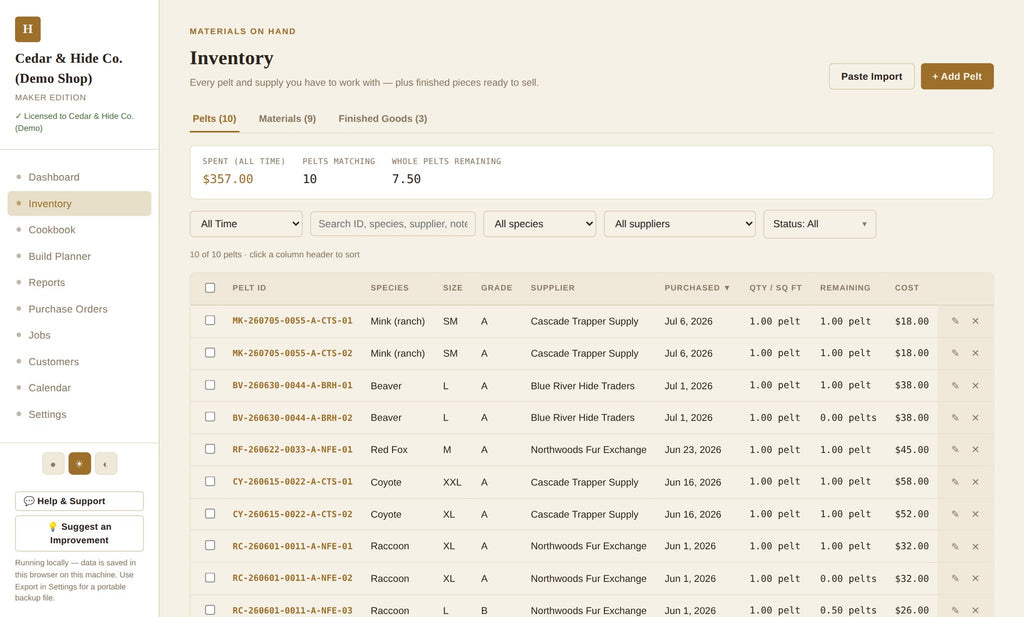Open the Status: All filter
Viewport: 1024px width, 617px height.
(x=820, y=224)
